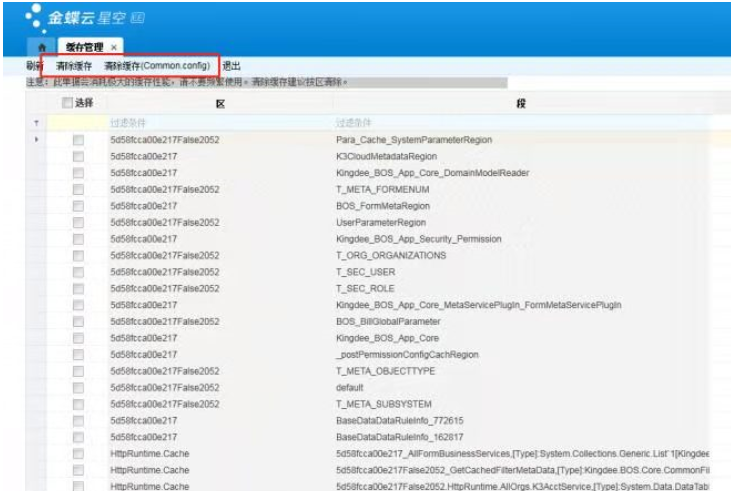Screen dimensions: 731x491
Task: Check the GetCachedFilterMetaData row checkbox
Action: [x=78, y=470]
